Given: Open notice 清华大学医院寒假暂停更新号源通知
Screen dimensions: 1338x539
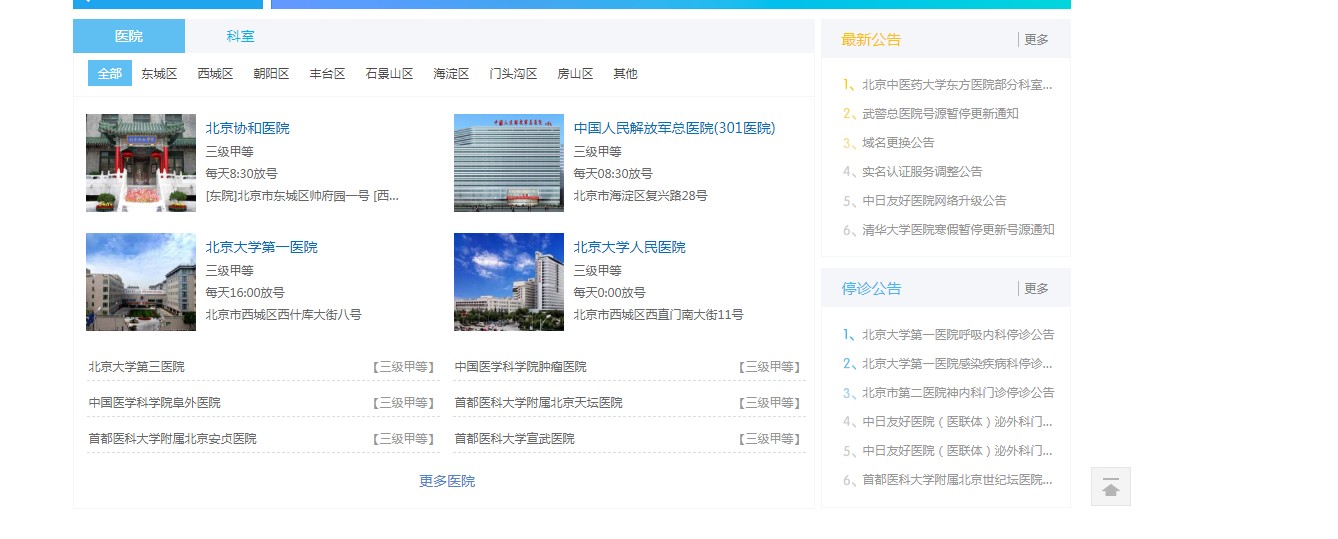Looking at the screenshot, I should [958, 230].
